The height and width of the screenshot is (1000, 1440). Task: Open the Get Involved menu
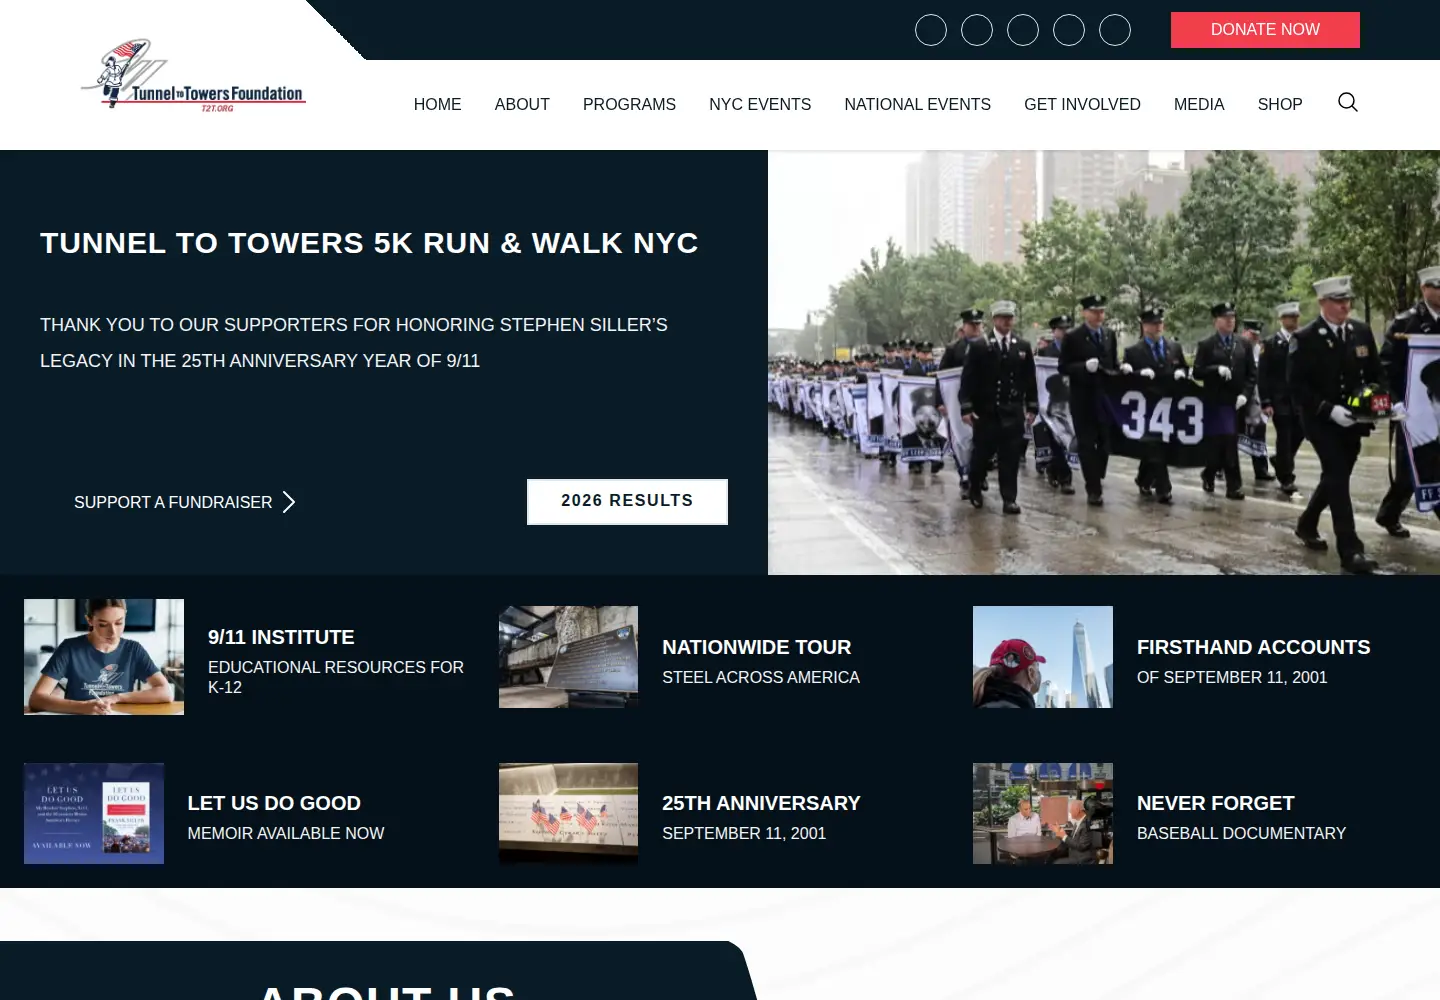pyautogui.click(x=1082, y=104)
